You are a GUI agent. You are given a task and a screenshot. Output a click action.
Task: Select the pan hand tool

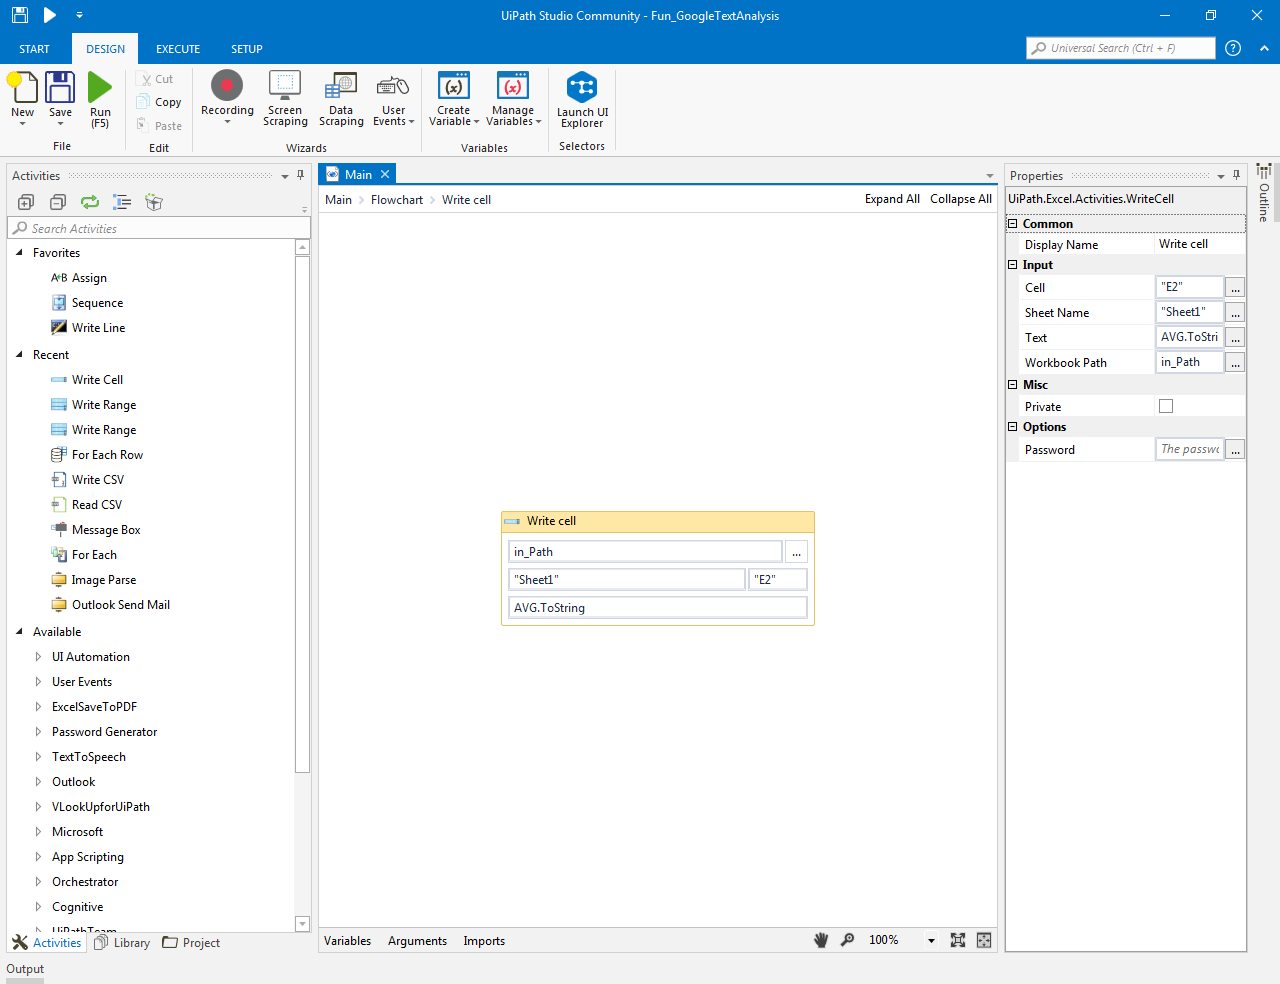(x=821, y=940)
